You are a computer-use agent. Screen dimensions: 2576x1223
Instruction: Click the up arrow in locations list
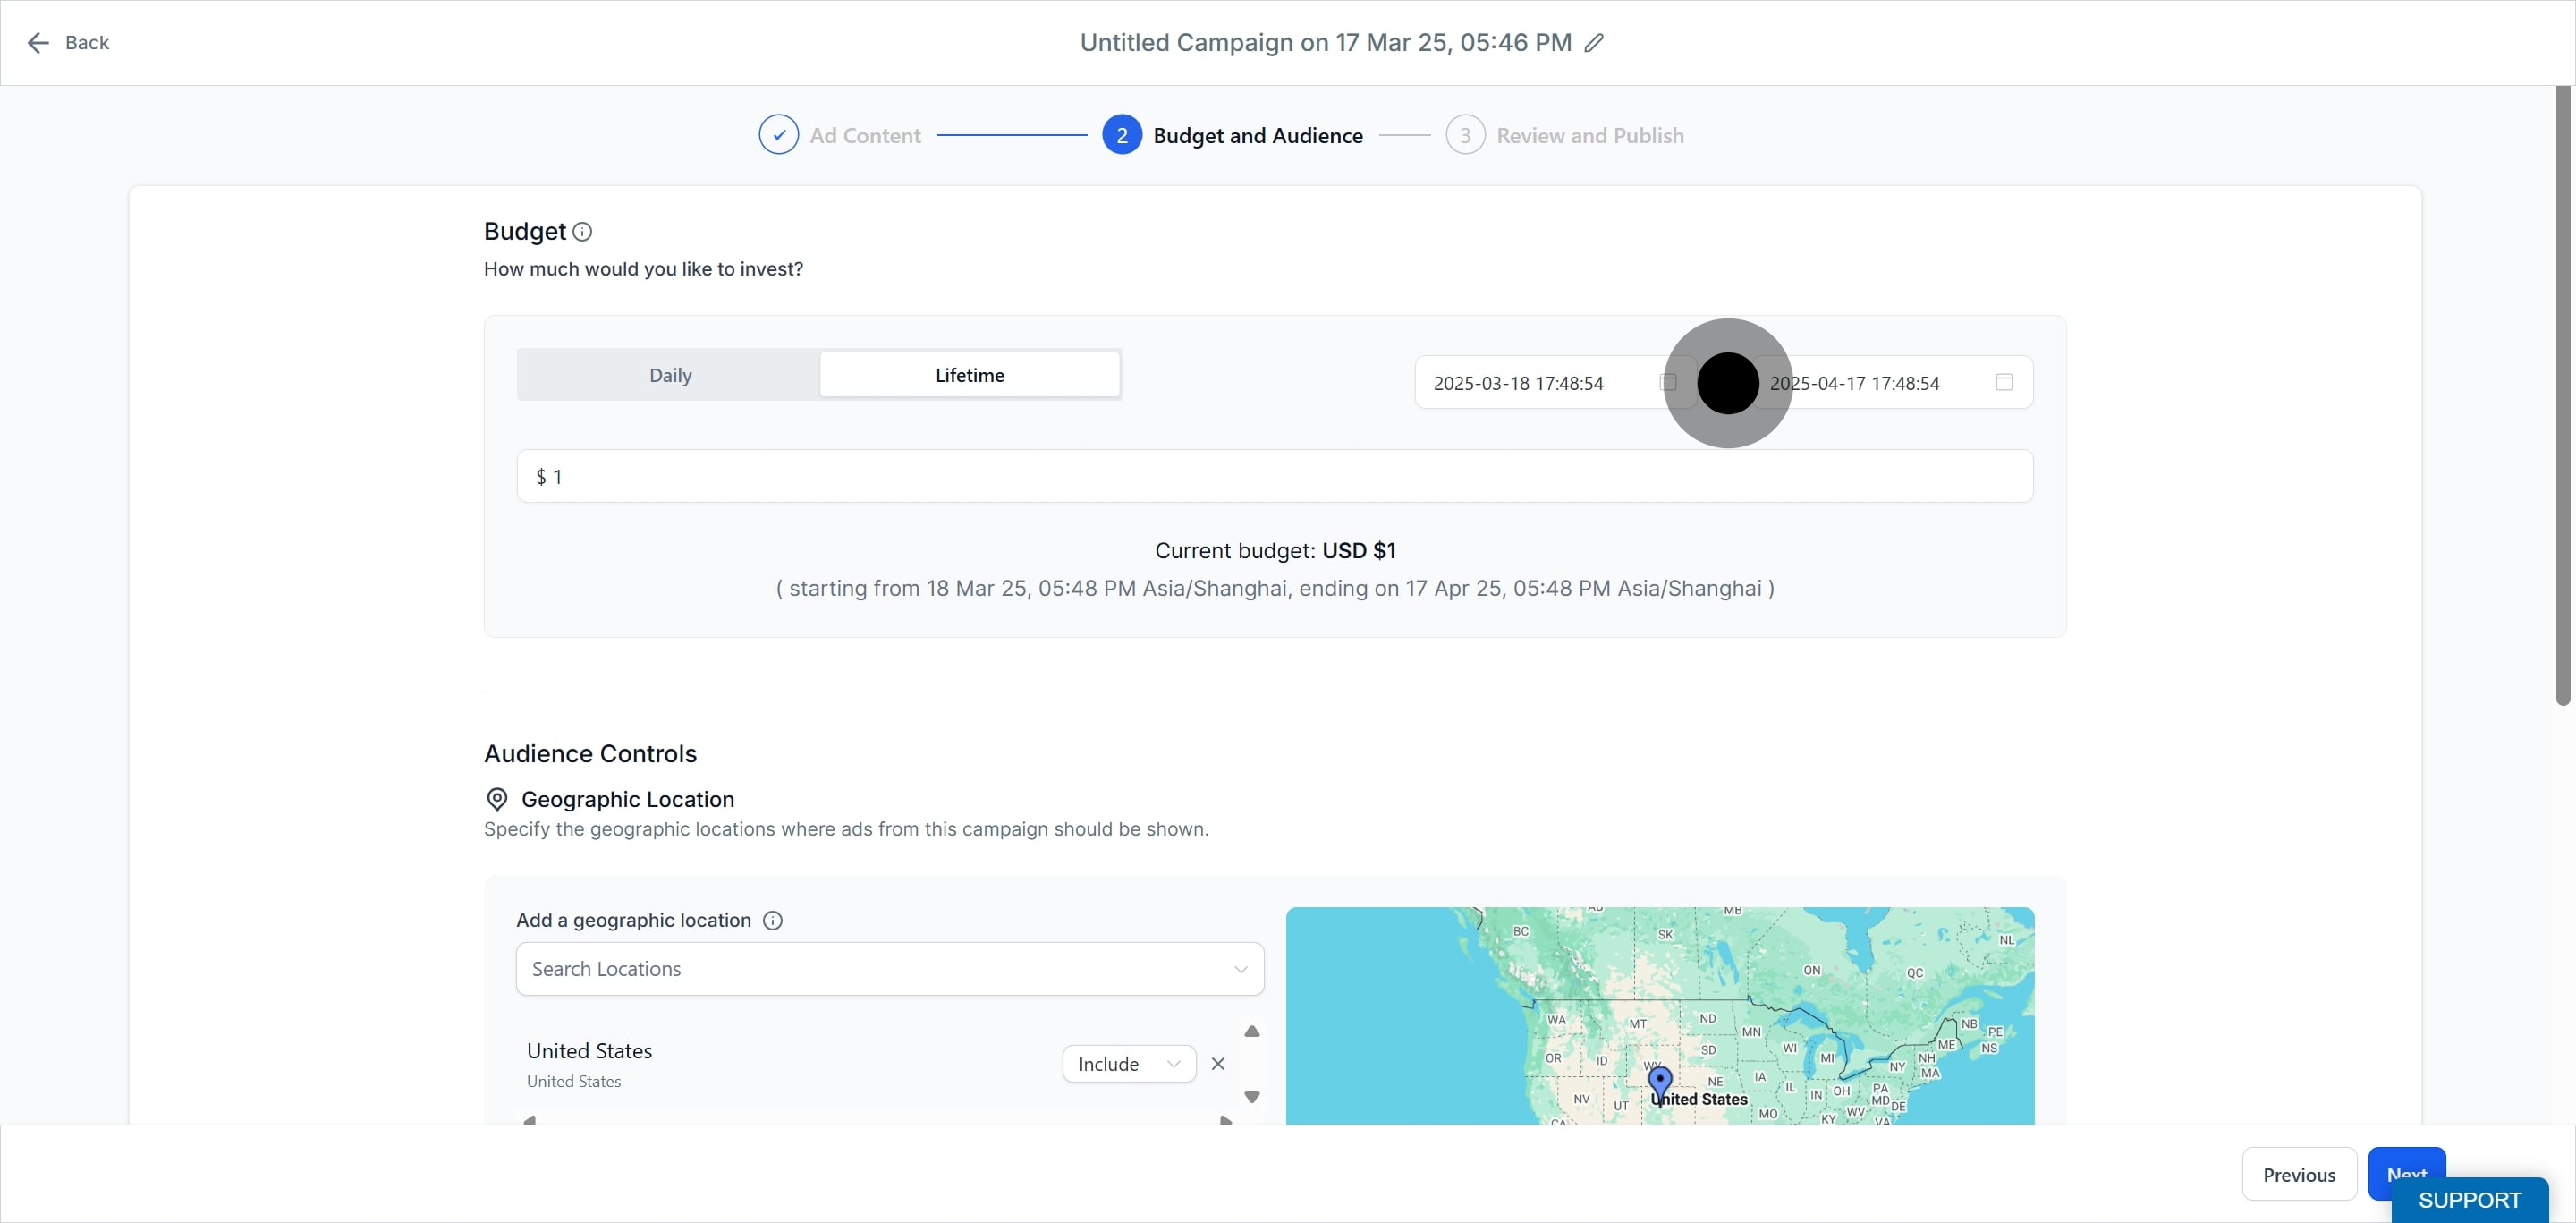point(1251,1031)
